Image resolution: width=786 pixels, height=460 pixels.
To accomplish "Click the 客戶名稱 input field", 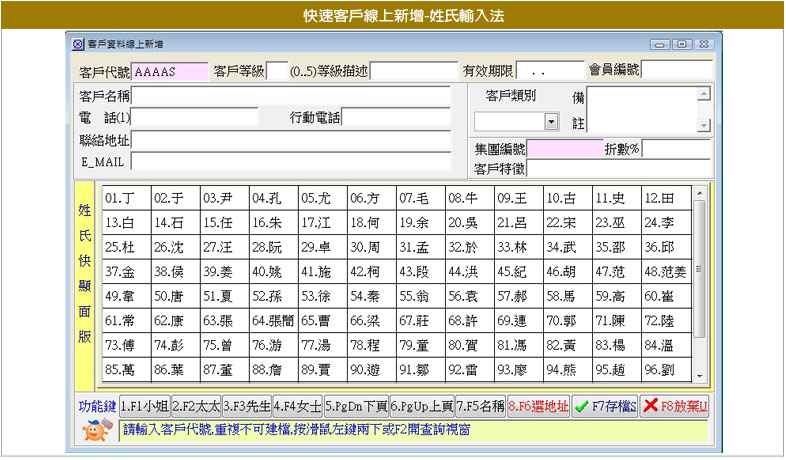I will [x=296, y=96].
